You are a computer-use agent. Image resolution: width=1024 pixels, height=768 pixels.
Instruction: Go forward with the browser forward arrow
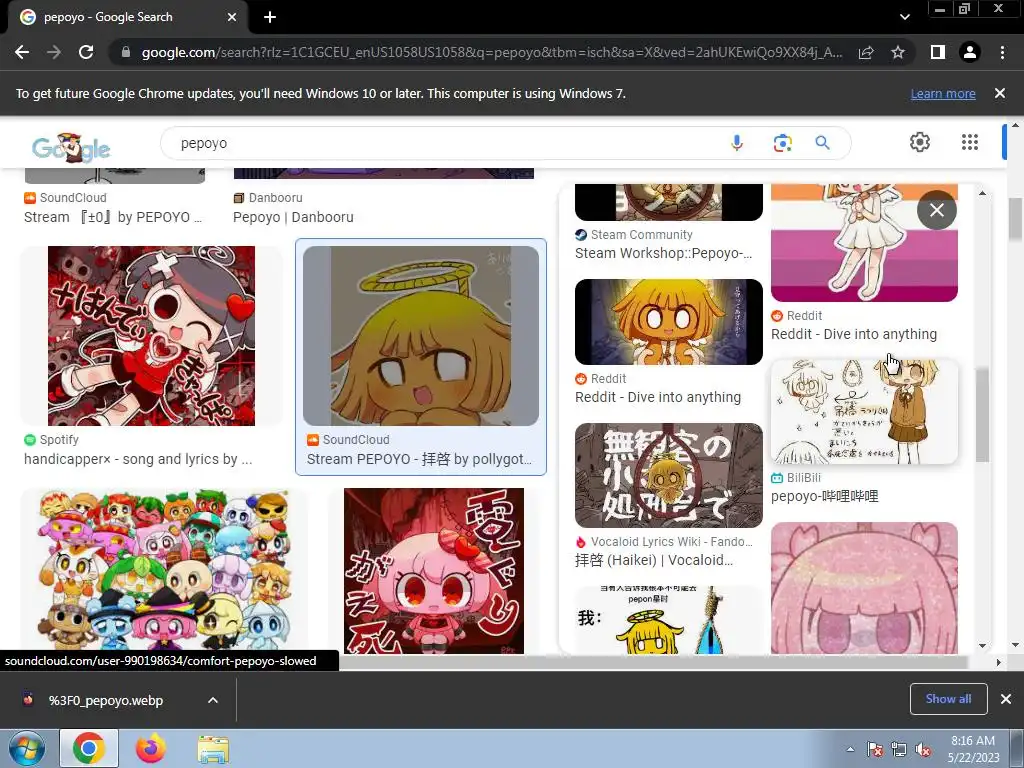point(54,52)
